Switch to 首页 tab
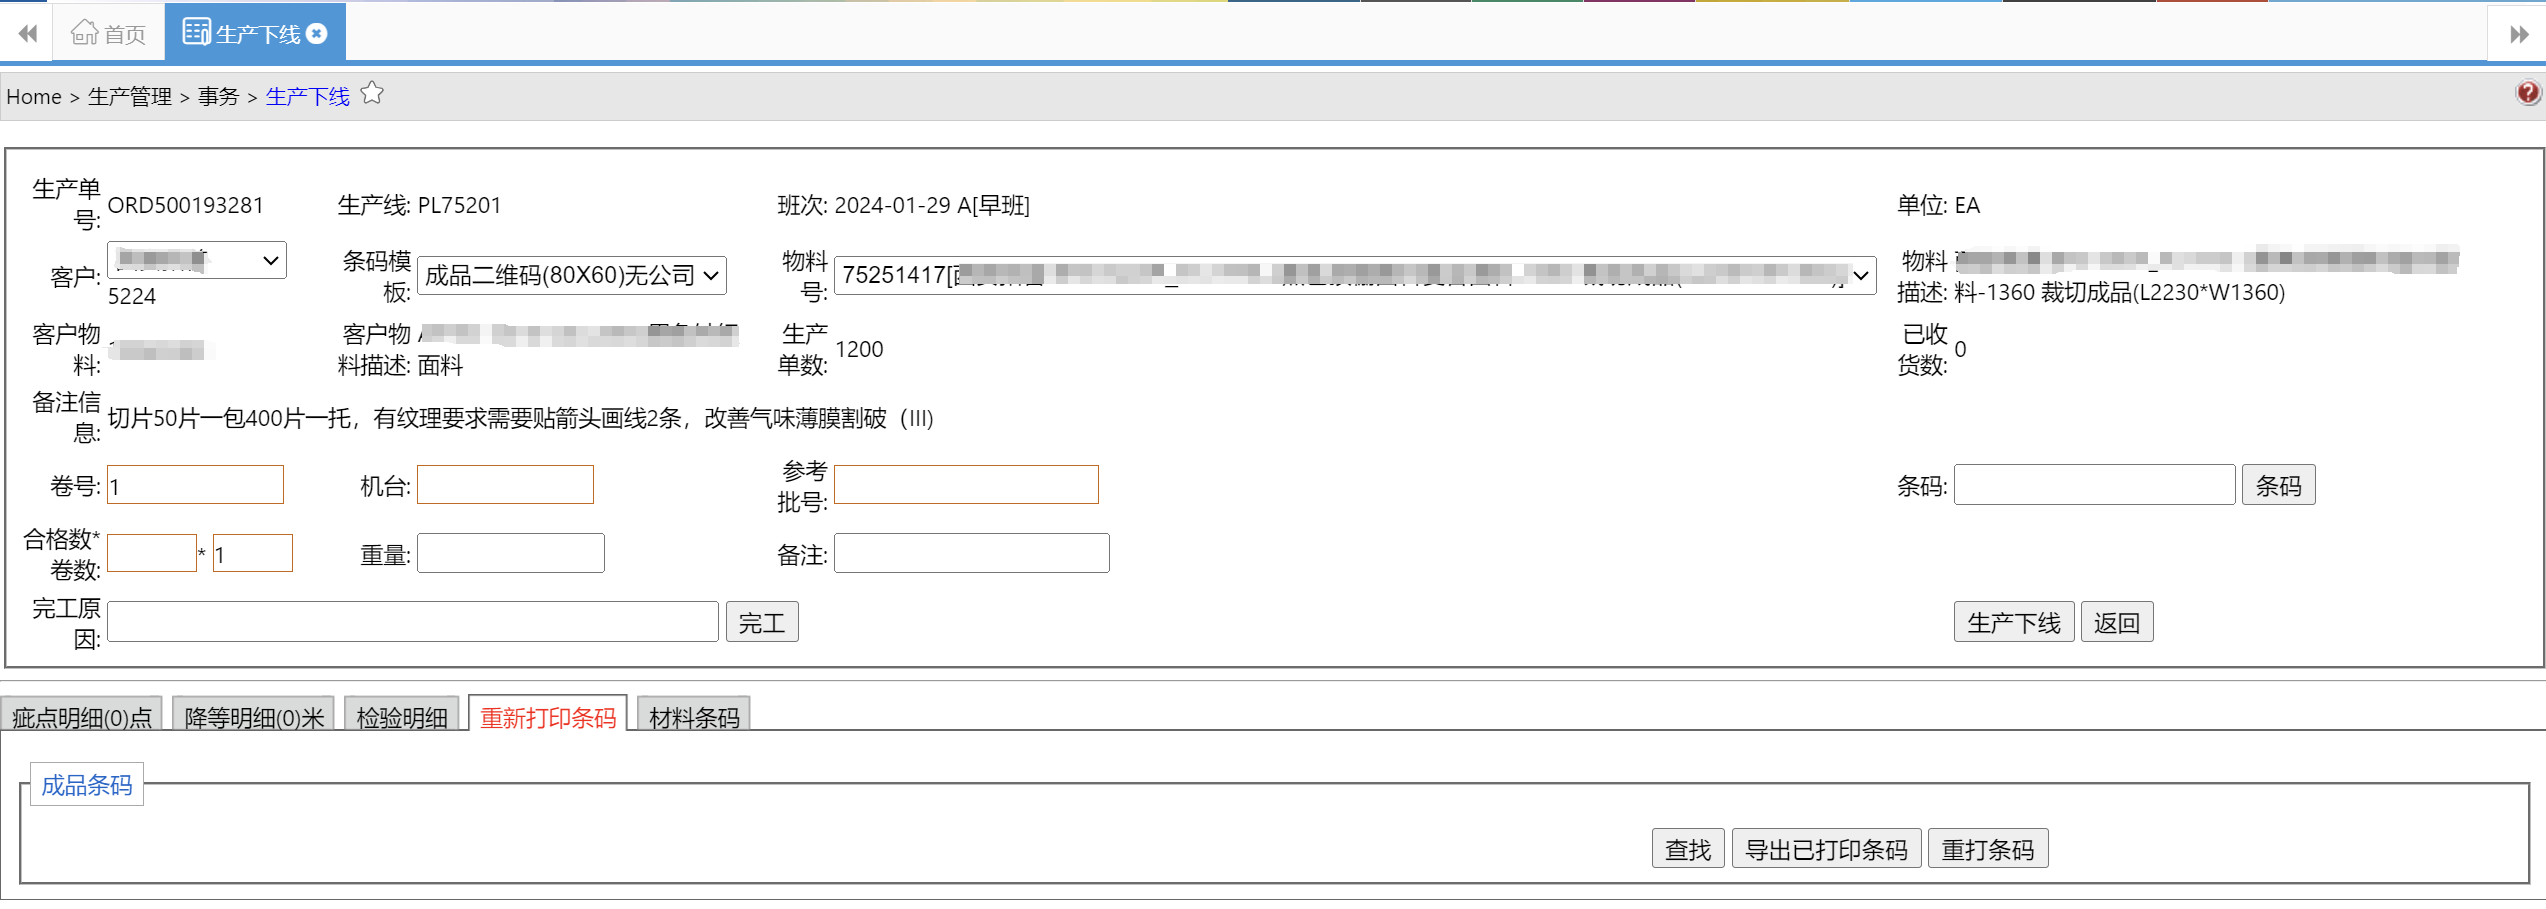 pyautogui.click(x=108, y=34)
